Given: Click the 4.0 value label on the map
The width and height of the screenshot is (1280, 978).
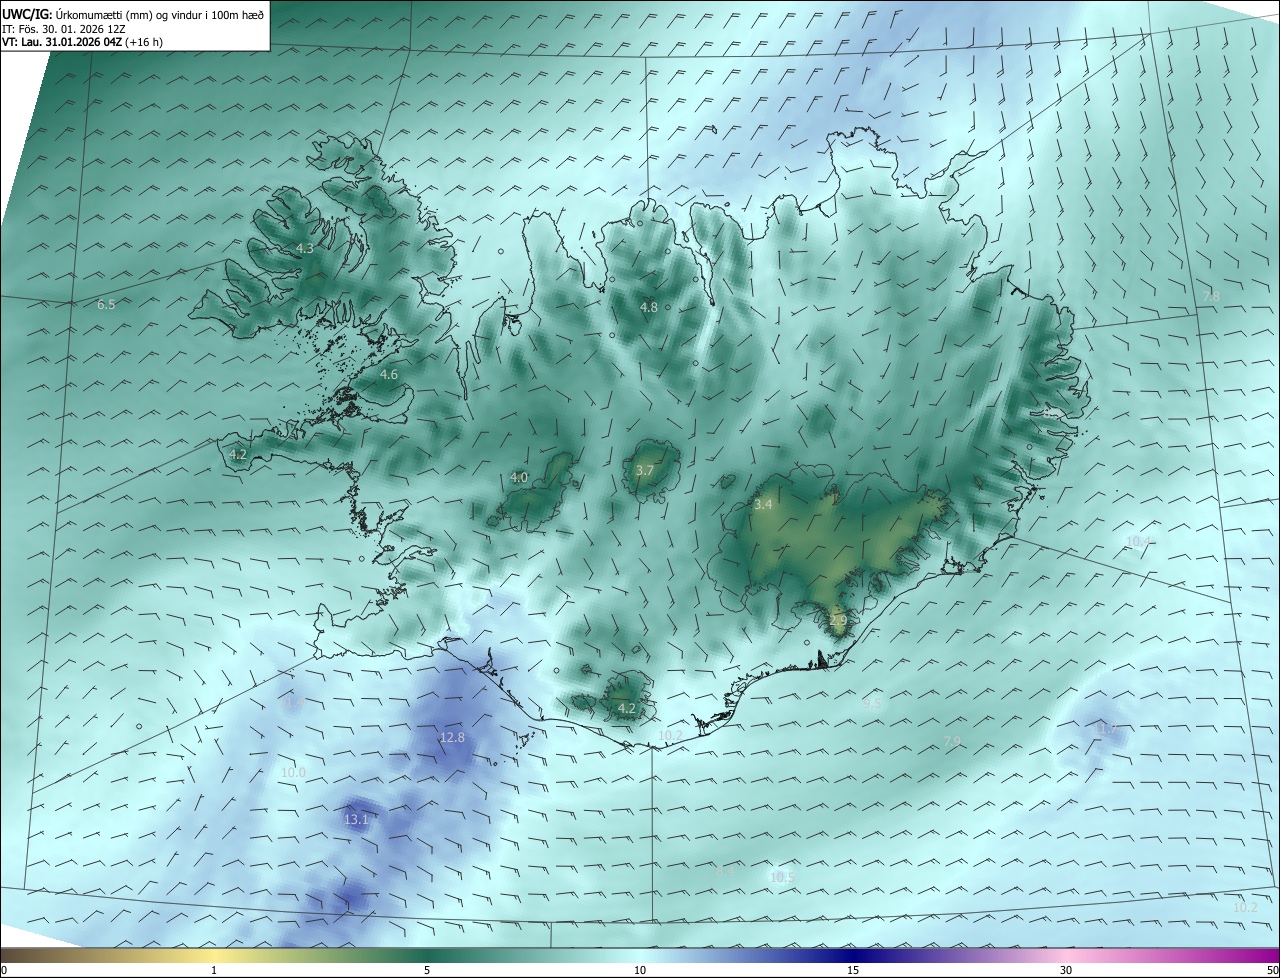Looking at the screenshot, I should point(519,478).
